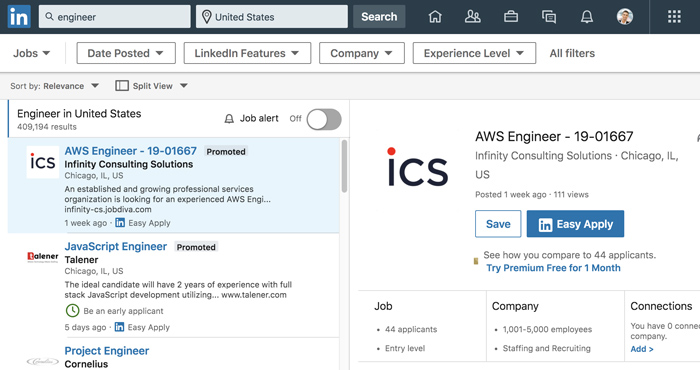Viewport: 700px width, 370px height.
Task: Open the JavaScript Engineer listing title
Action: click(116, 246)
